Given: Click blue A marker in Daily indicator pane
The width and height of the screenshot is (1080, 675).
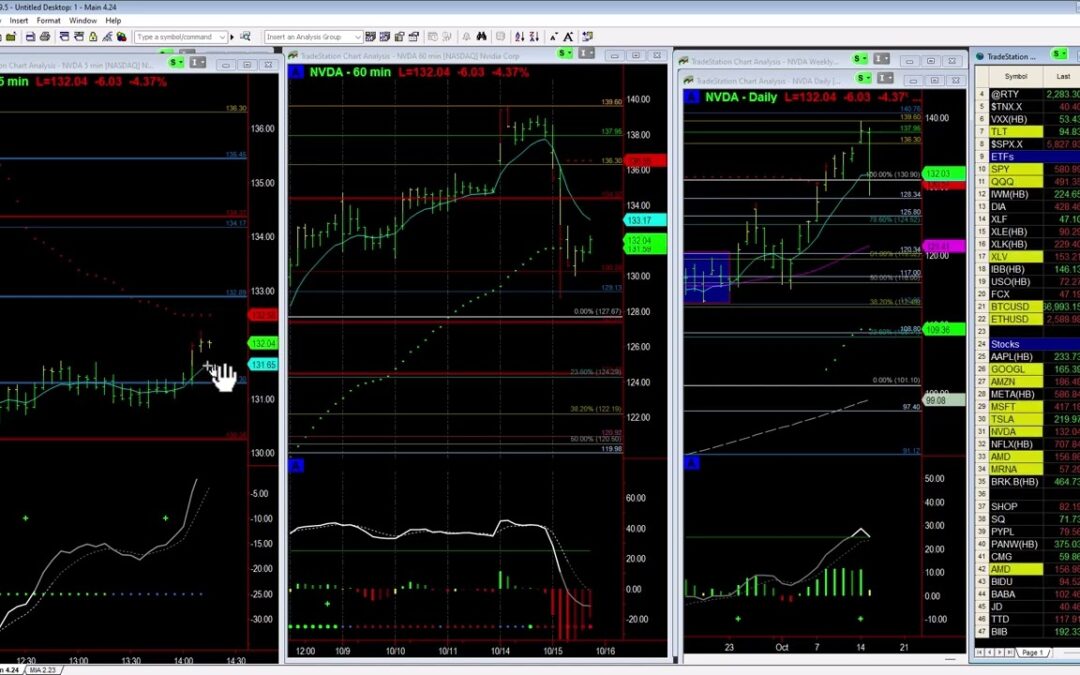Looking at the screenshot, I should [x=691, y=463].
